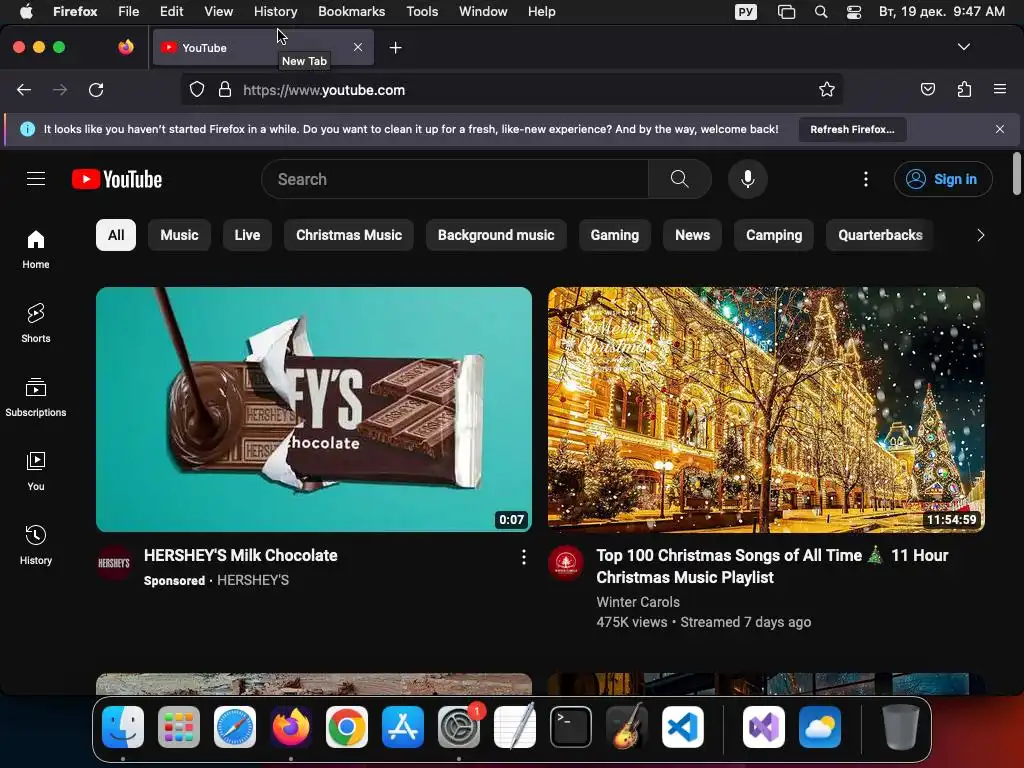
Task: Click the Sign in button
Action: point(942,179)
